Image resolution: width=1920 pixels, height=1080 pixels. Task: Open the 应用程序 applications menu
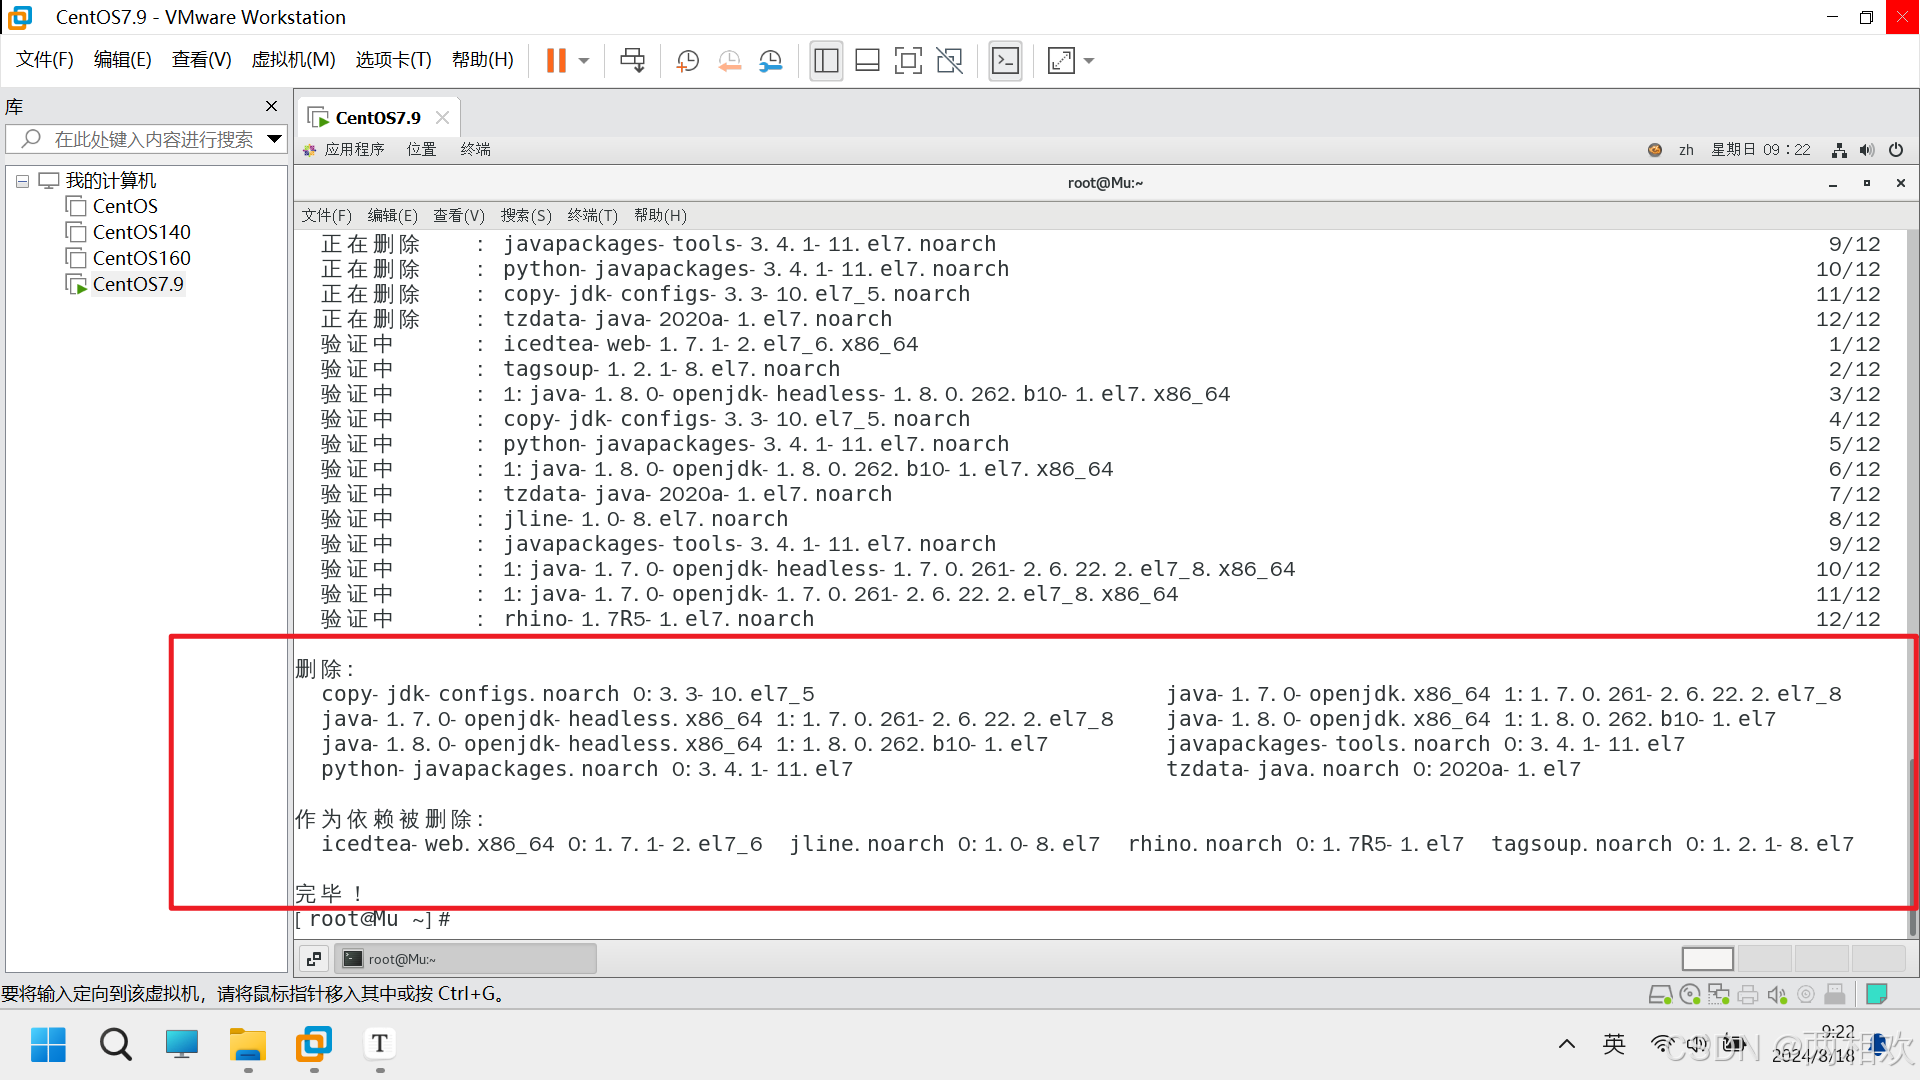(x=354, y=150)
